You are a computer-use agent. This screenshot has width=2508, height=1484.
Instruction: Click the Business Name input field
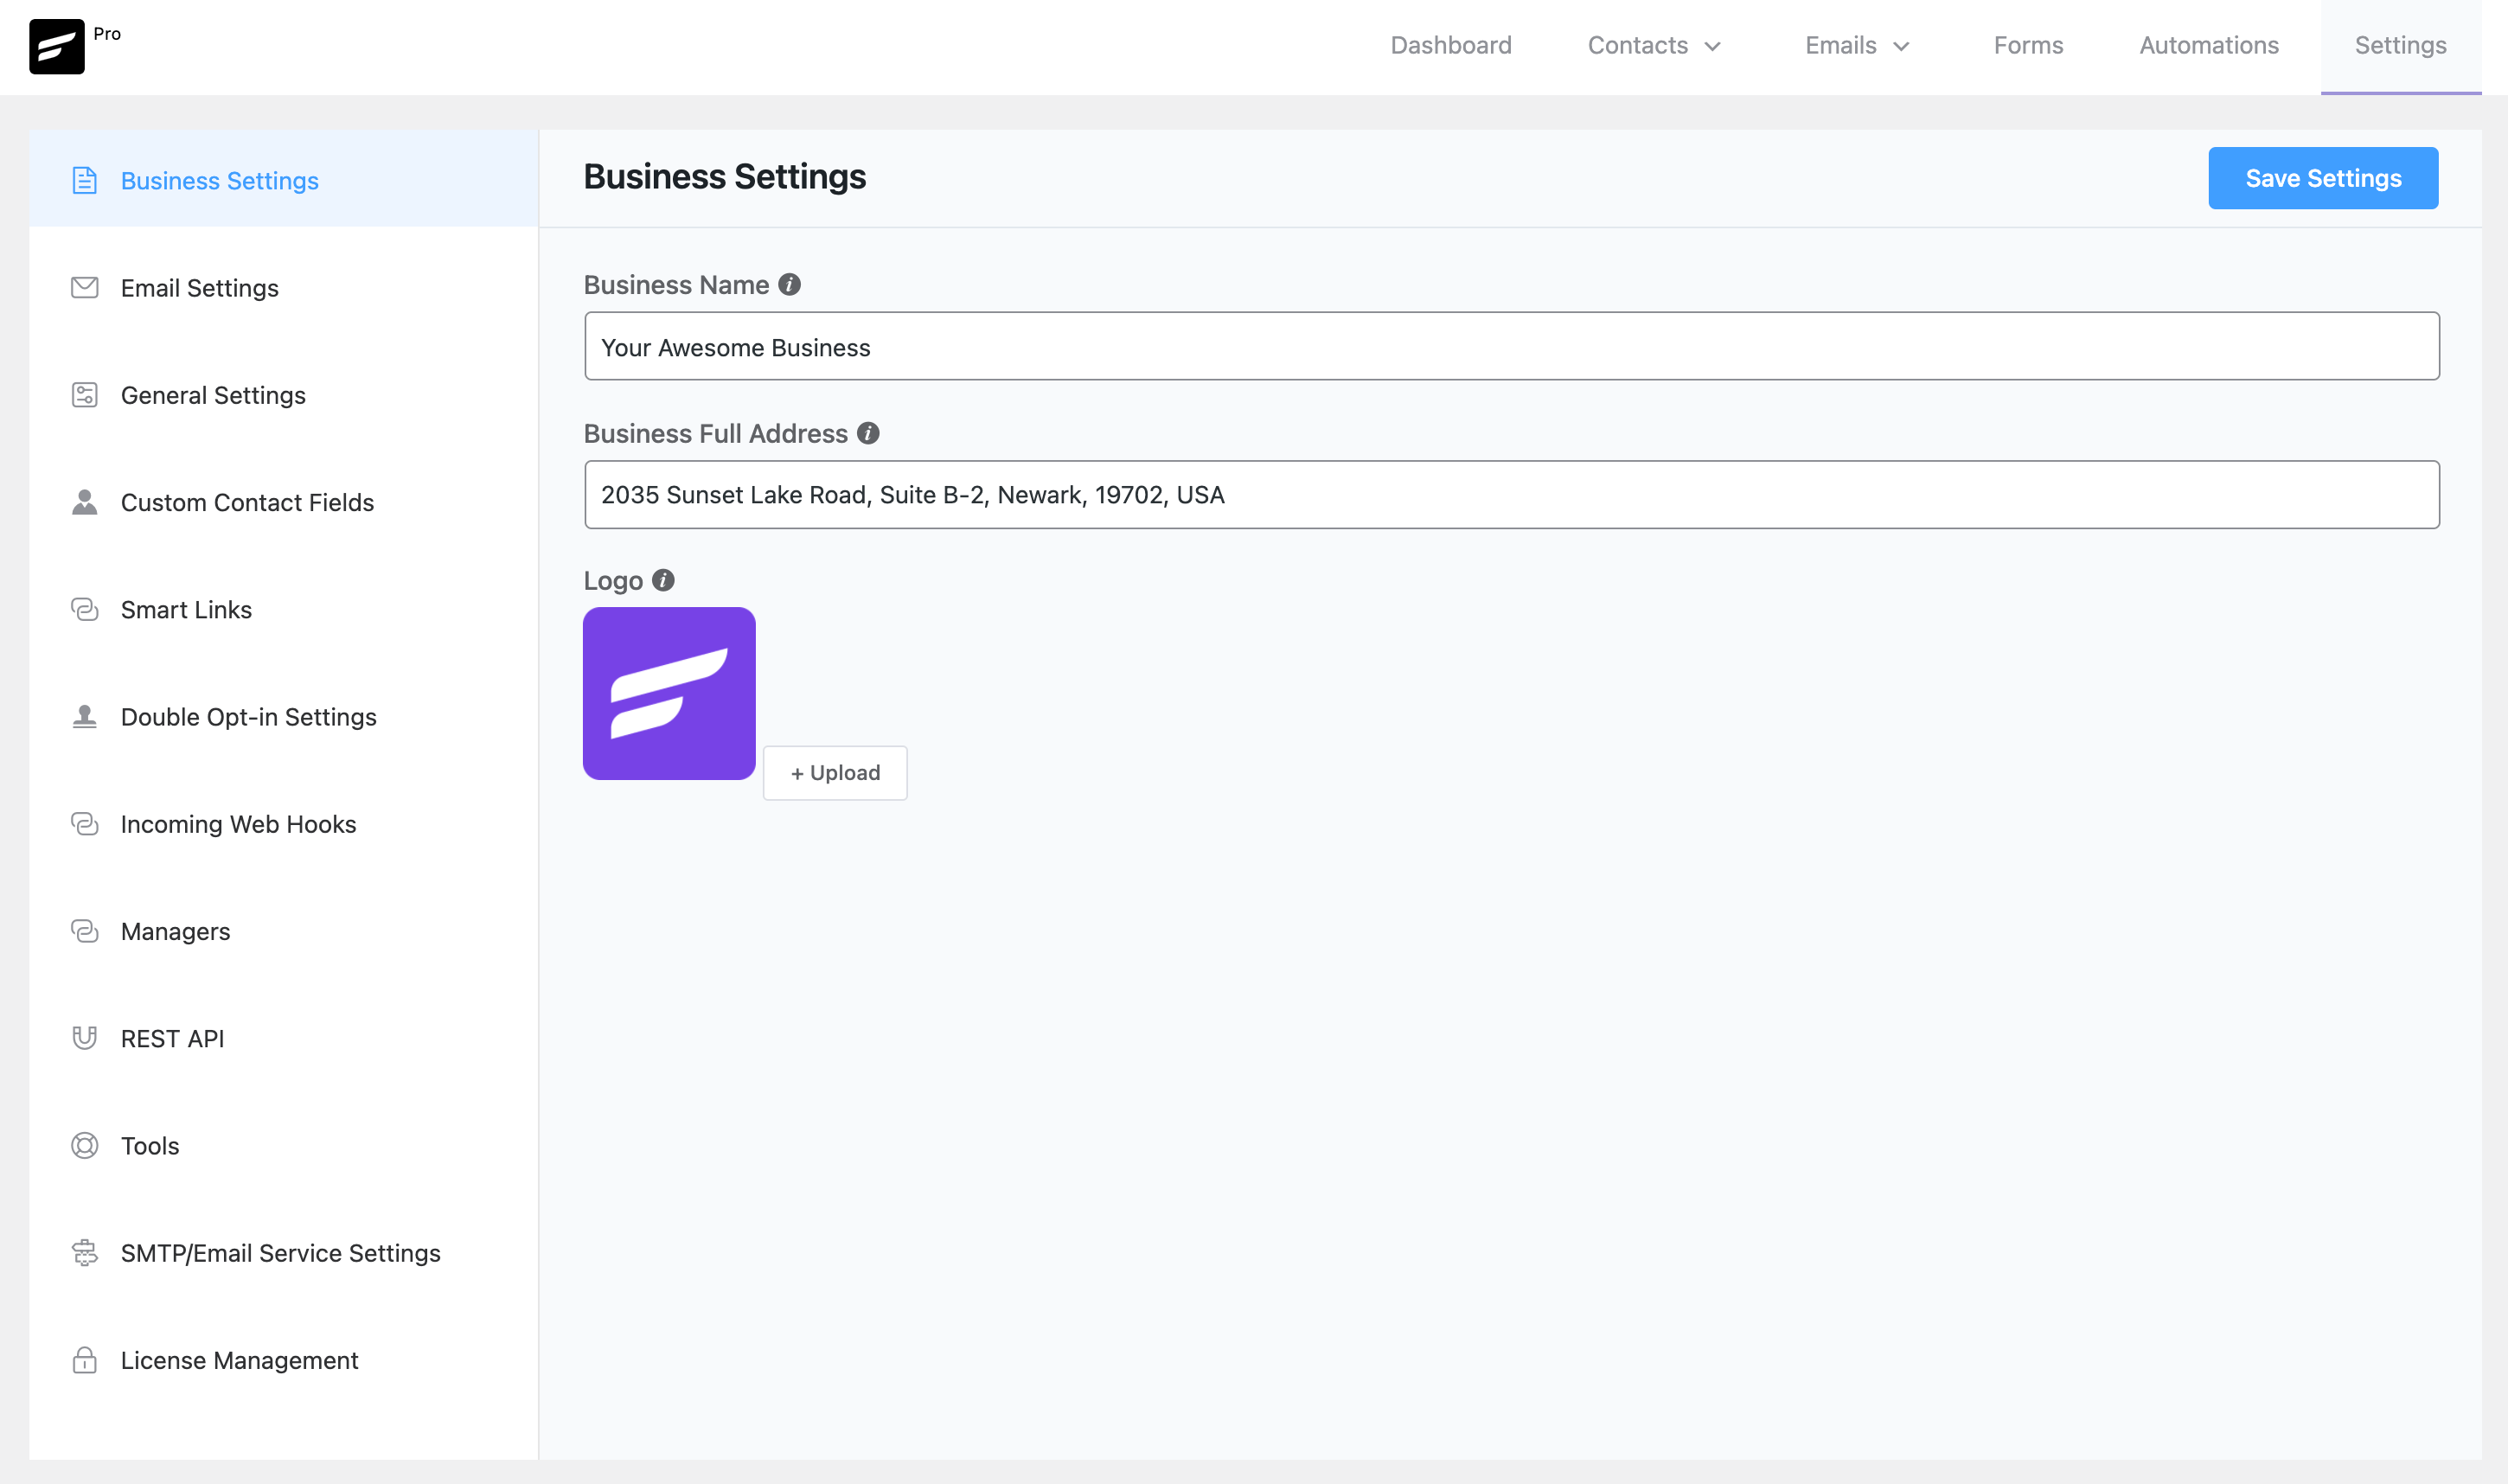[x=1510, y=346]
